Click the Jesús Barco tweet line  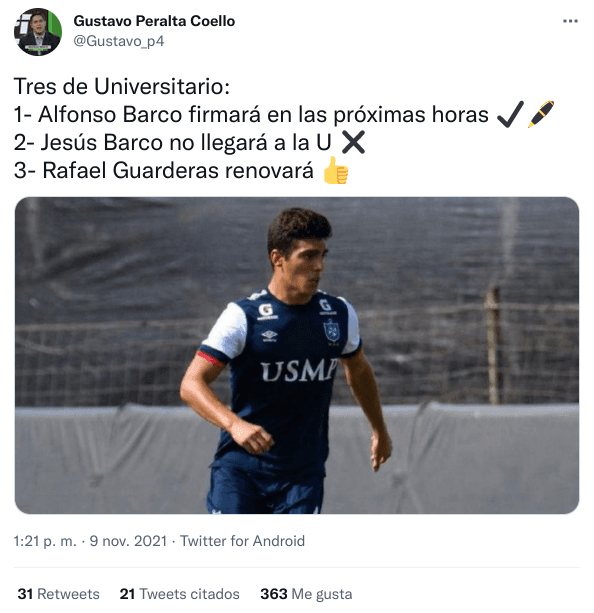tap(172, 142)
